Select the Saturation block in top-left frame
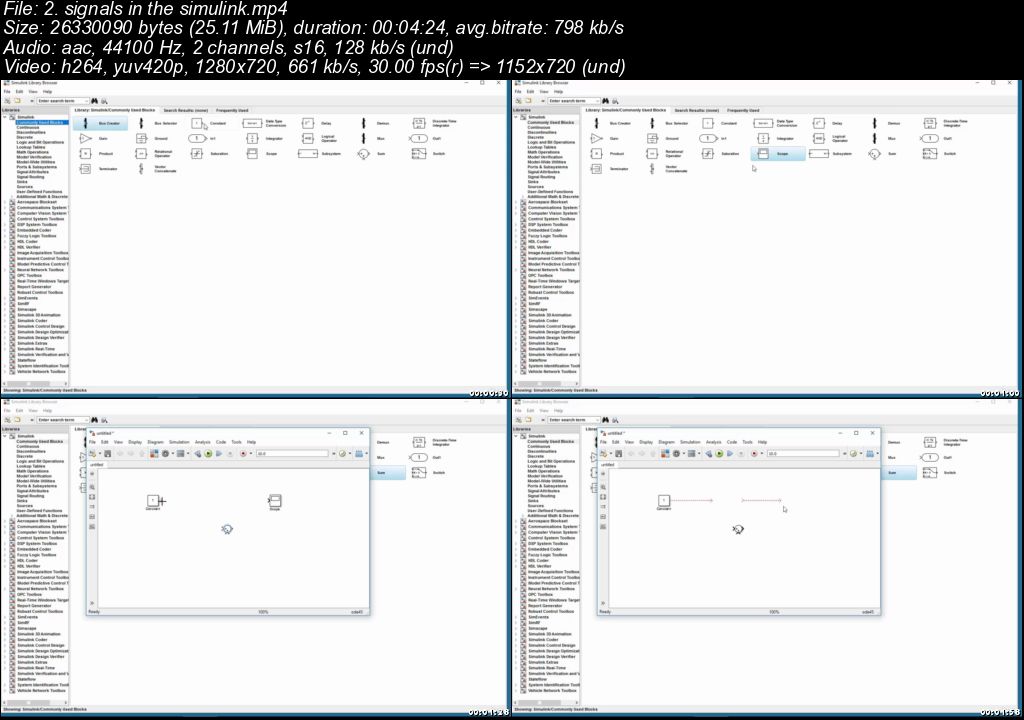The image size is (1024, 720). point(209,154)
